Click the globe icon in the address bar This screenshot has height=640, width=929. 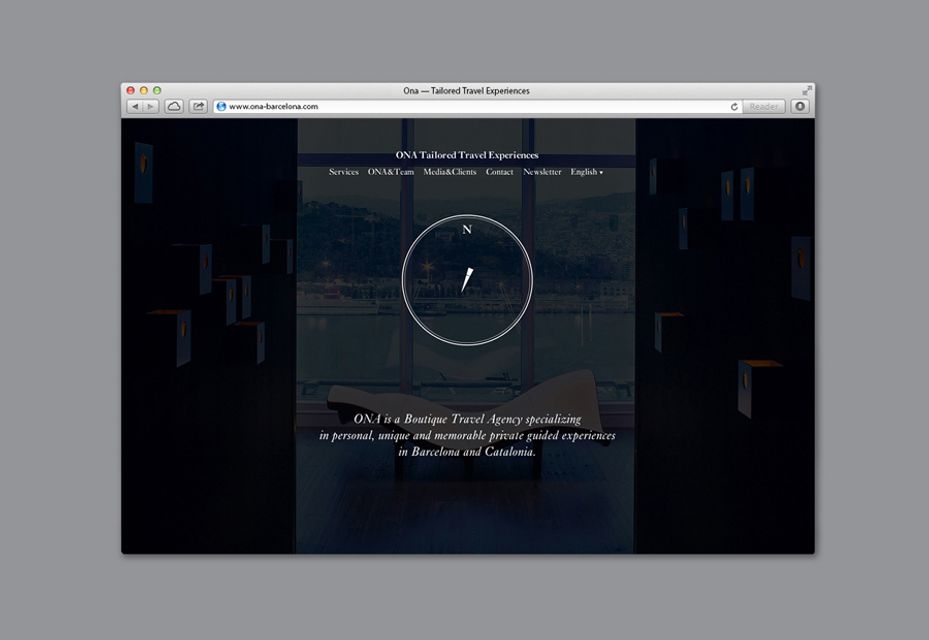pyautogui.click(x=222, y=107)
